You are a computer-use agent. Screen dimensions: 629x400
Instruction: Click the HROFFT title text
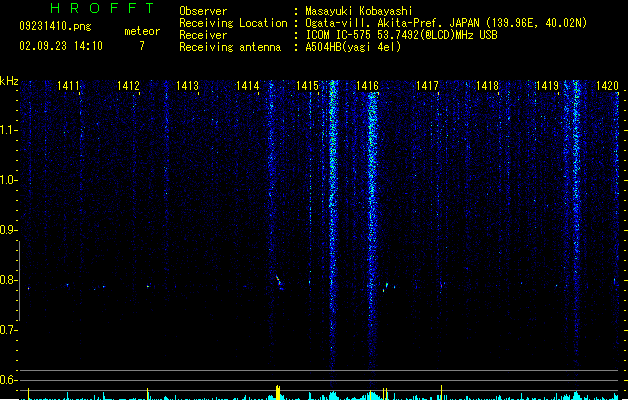point(102,8)
